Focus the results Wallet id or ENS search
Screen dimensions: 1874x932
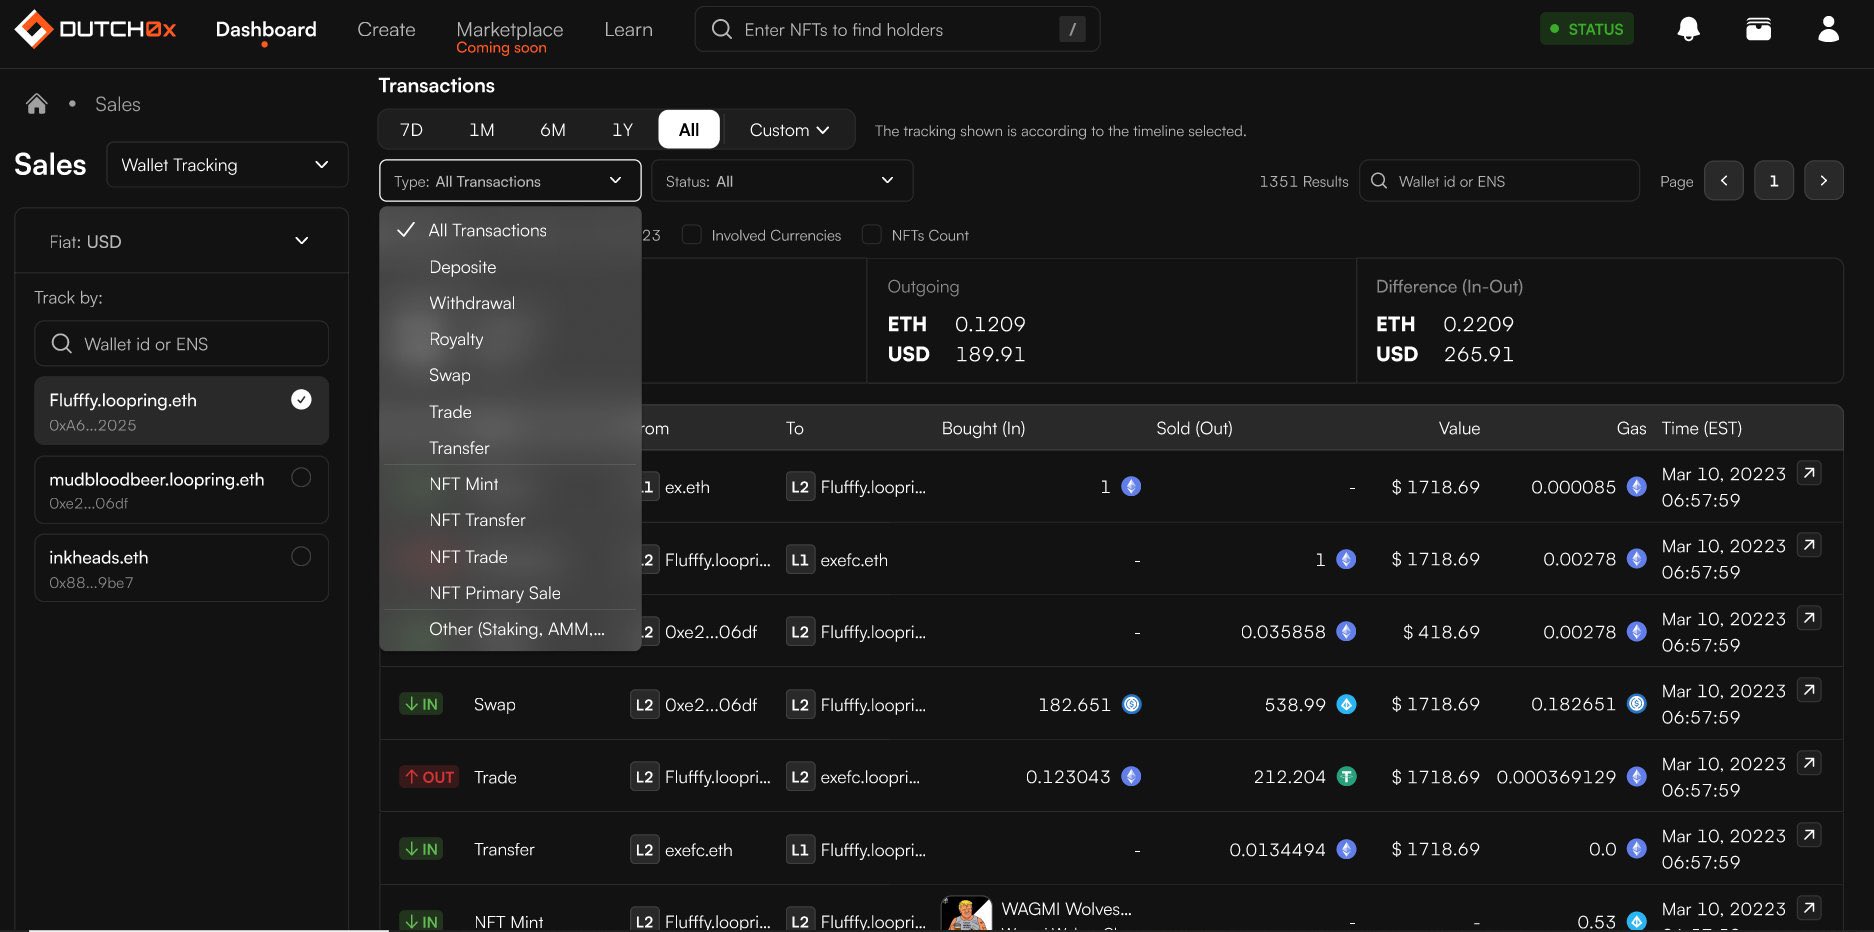click(x=1499, y=181)
